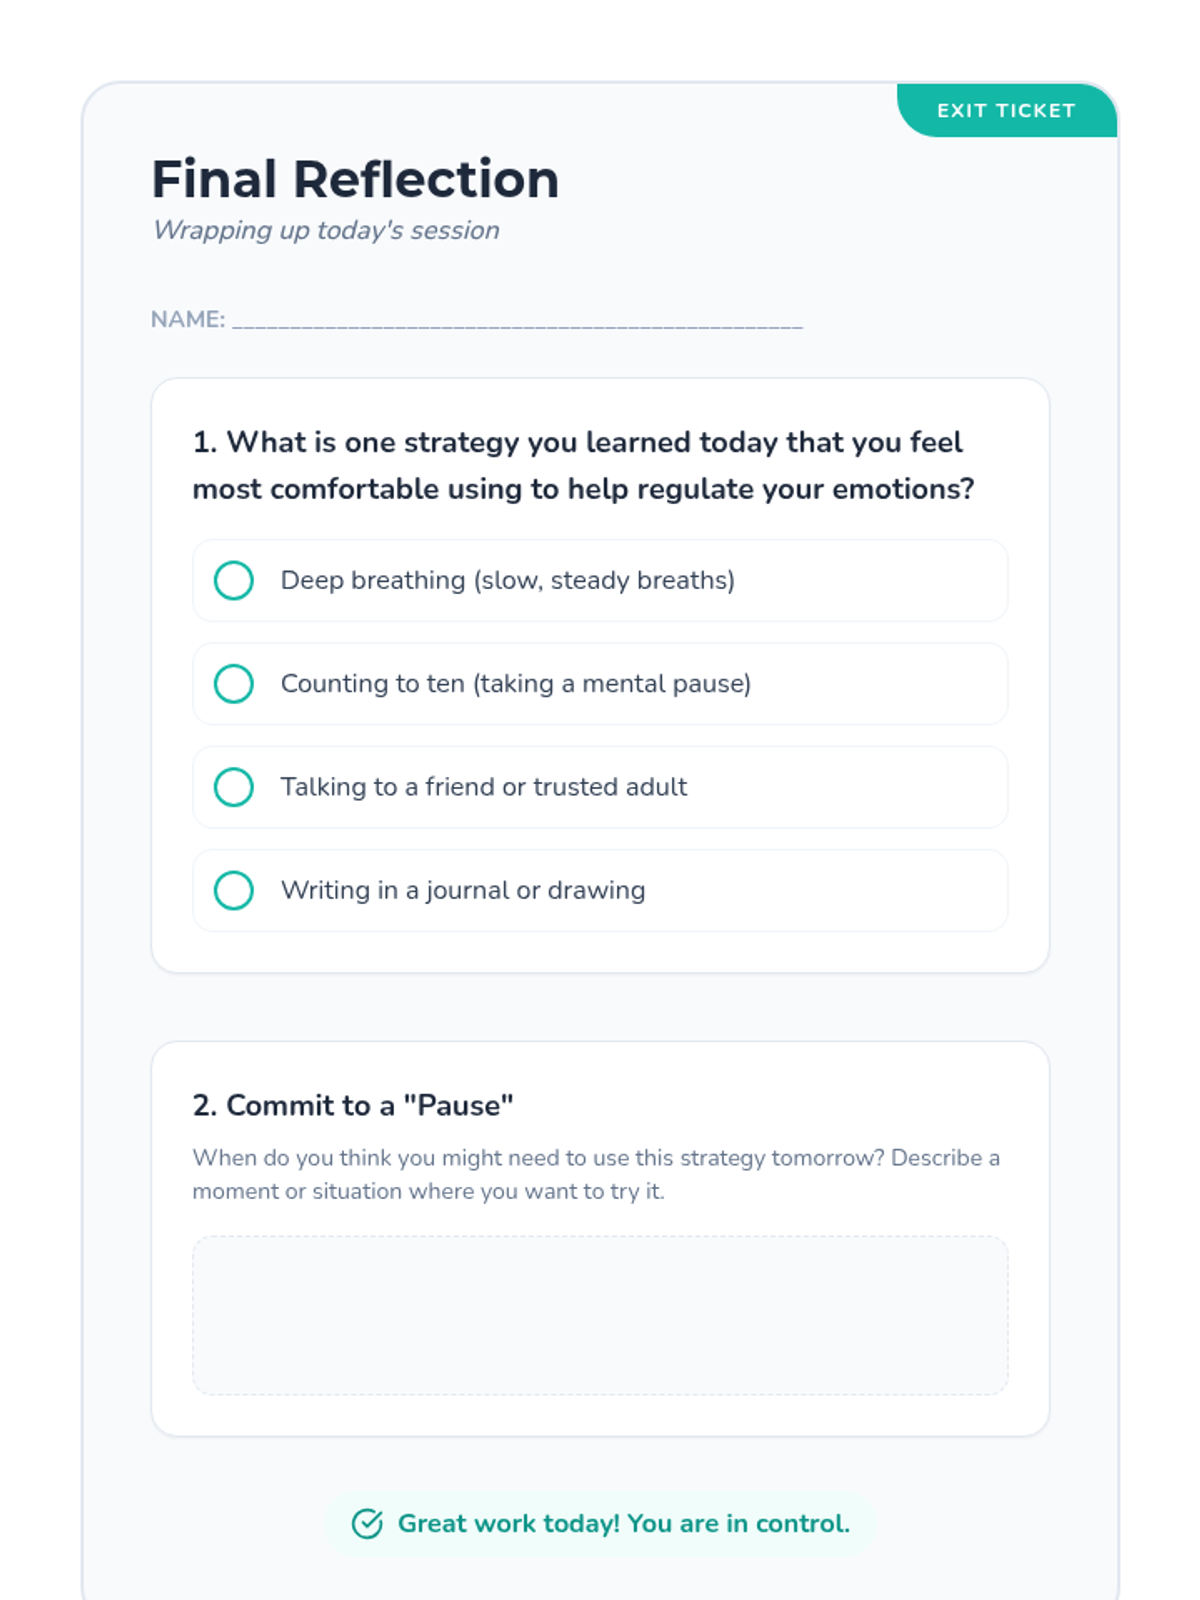Click the question 1 strategy prompt text

tap(582, 465)
